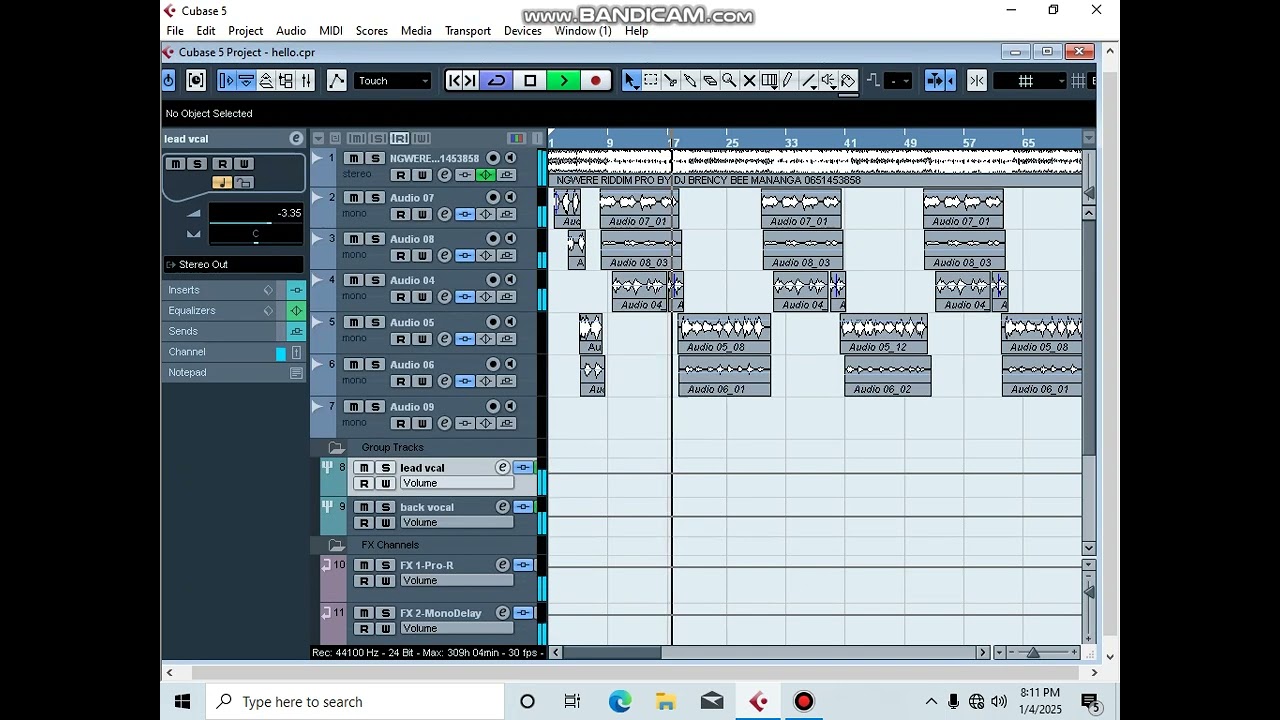Click the red Record transport button

click(x=596, y=81)
